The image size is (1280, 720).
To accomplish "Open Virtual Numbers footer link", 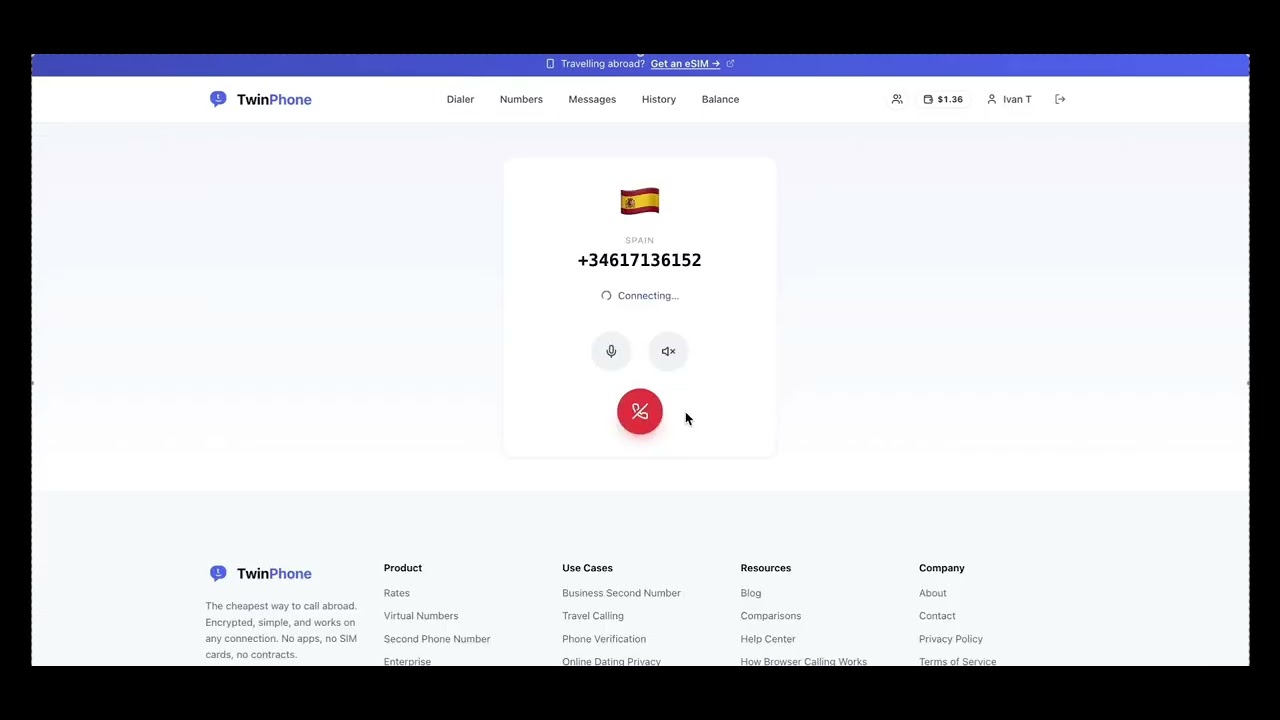I will [421, 616].
